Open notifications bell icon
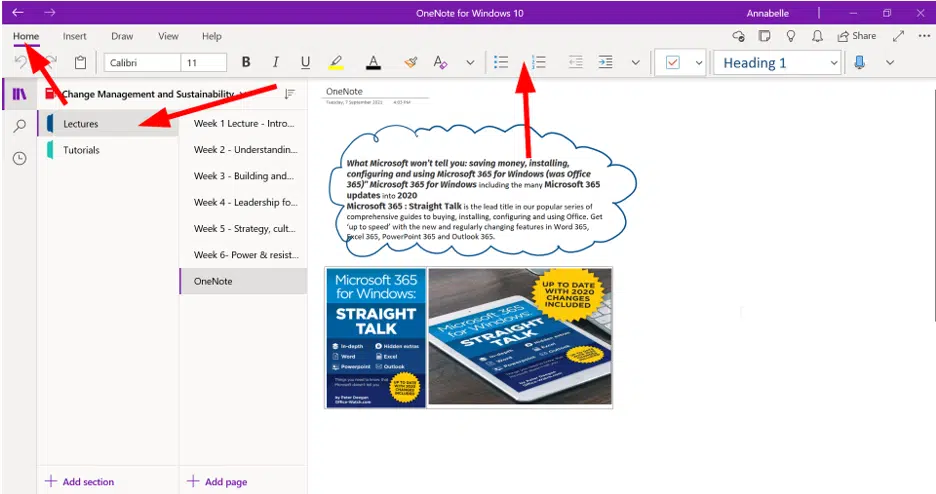The width and height of the screenshot is (936, 494). coord(817,36)
